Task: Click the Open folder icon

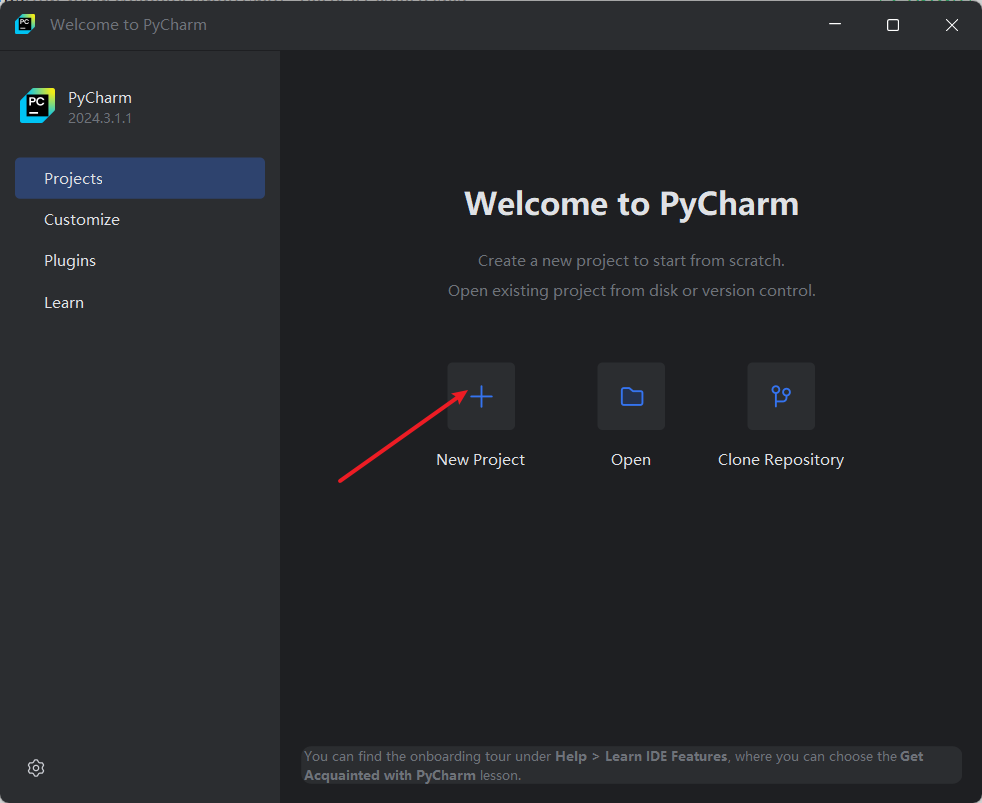Action: pos(631,396)
